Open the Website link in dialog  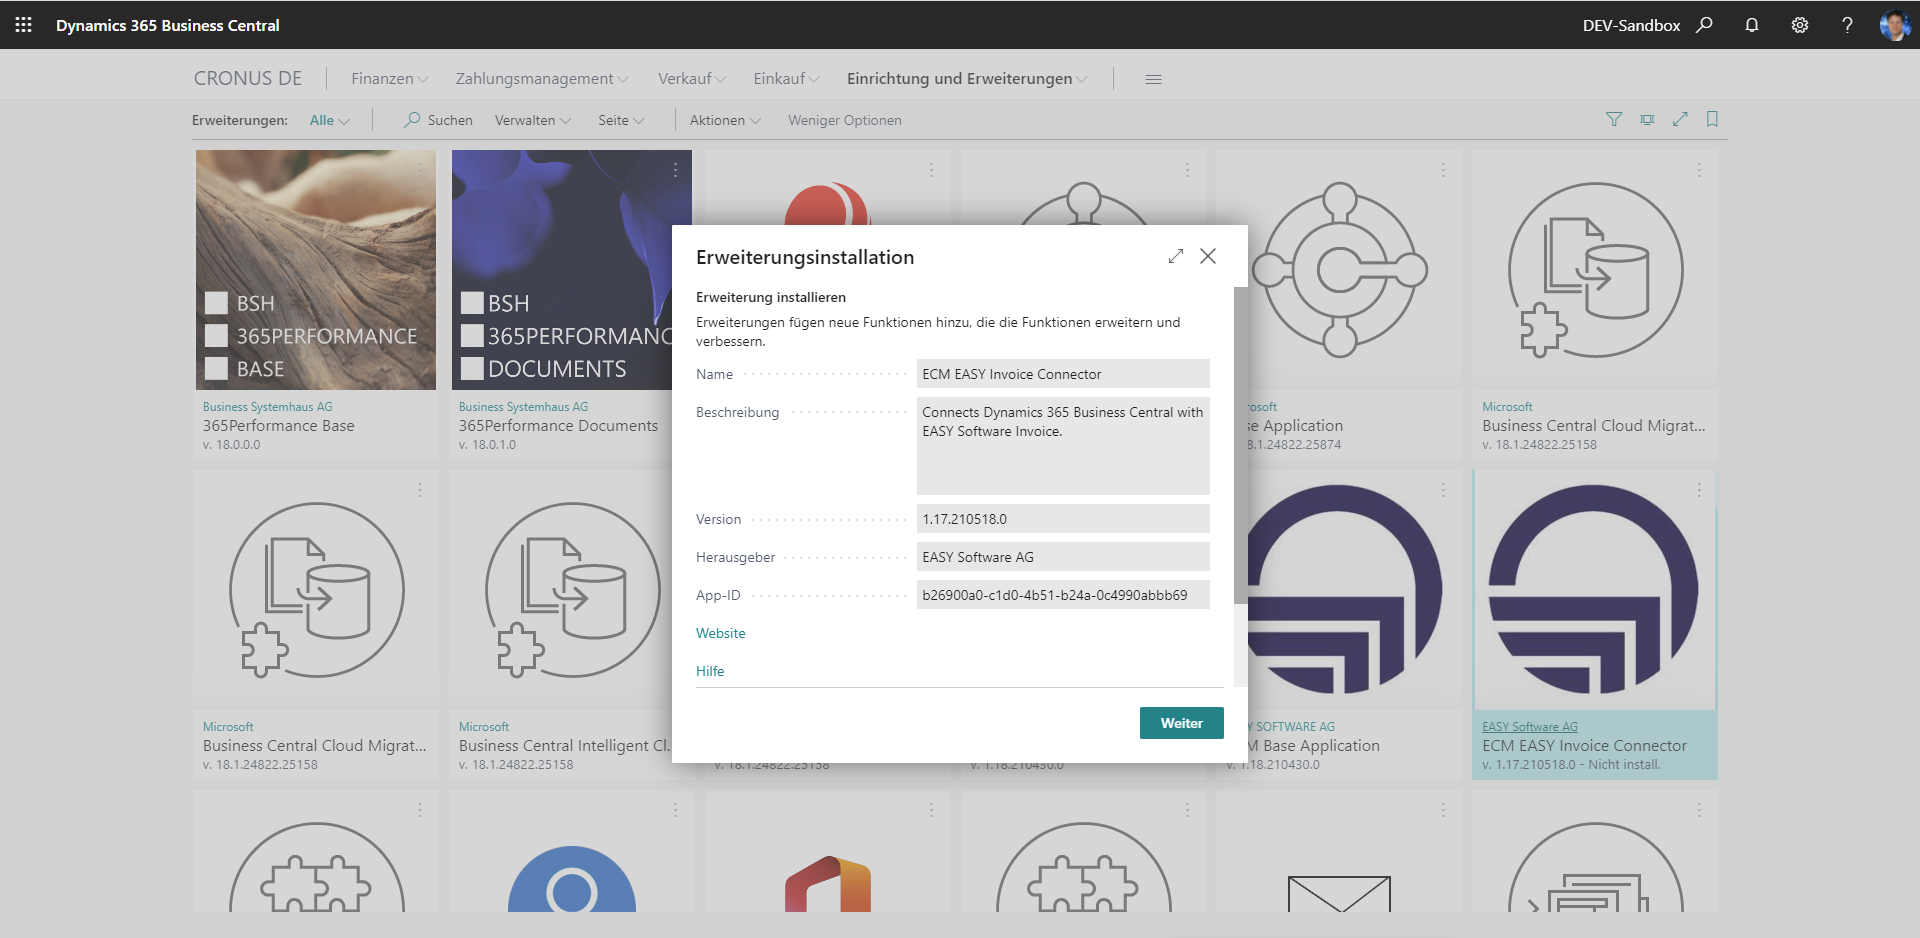(x=720, y=633)
